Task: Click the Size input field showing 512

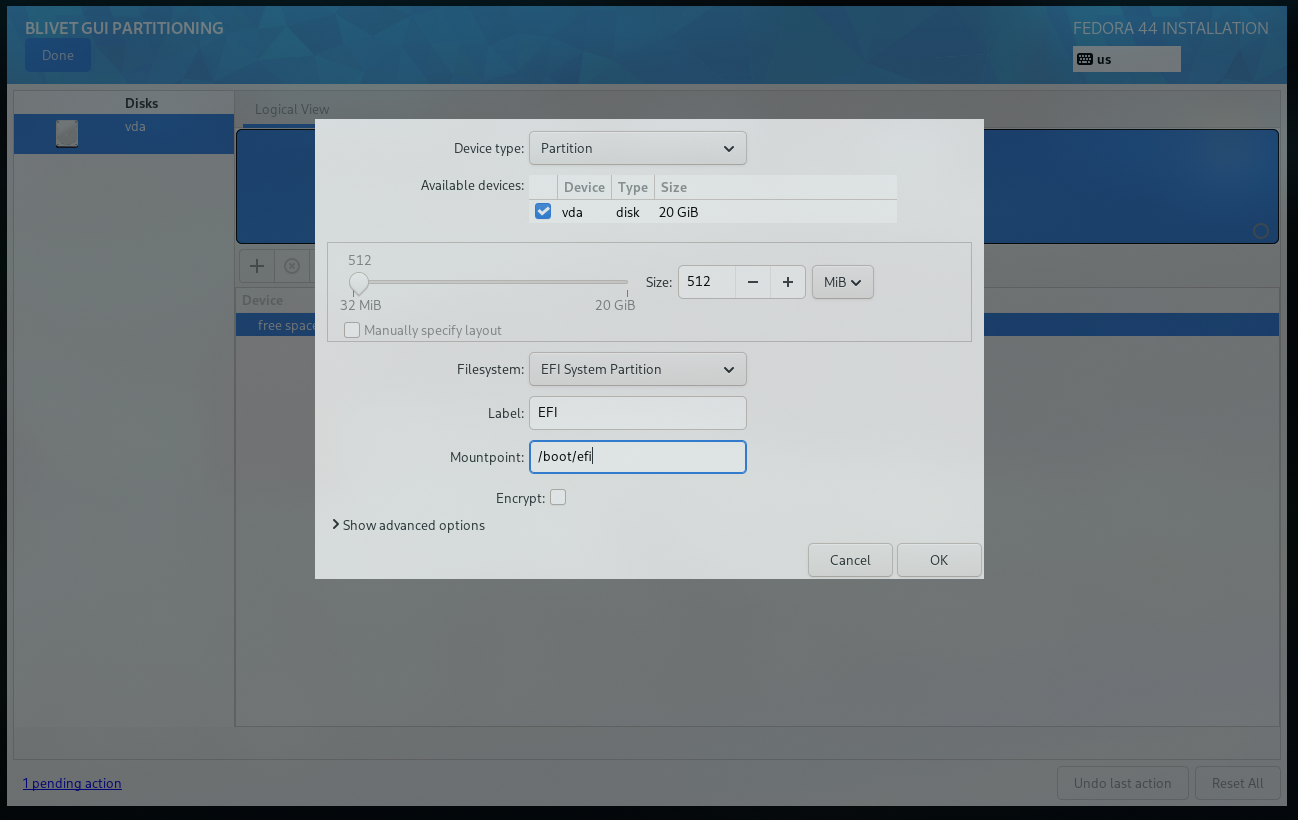Action: click(707, 282)
